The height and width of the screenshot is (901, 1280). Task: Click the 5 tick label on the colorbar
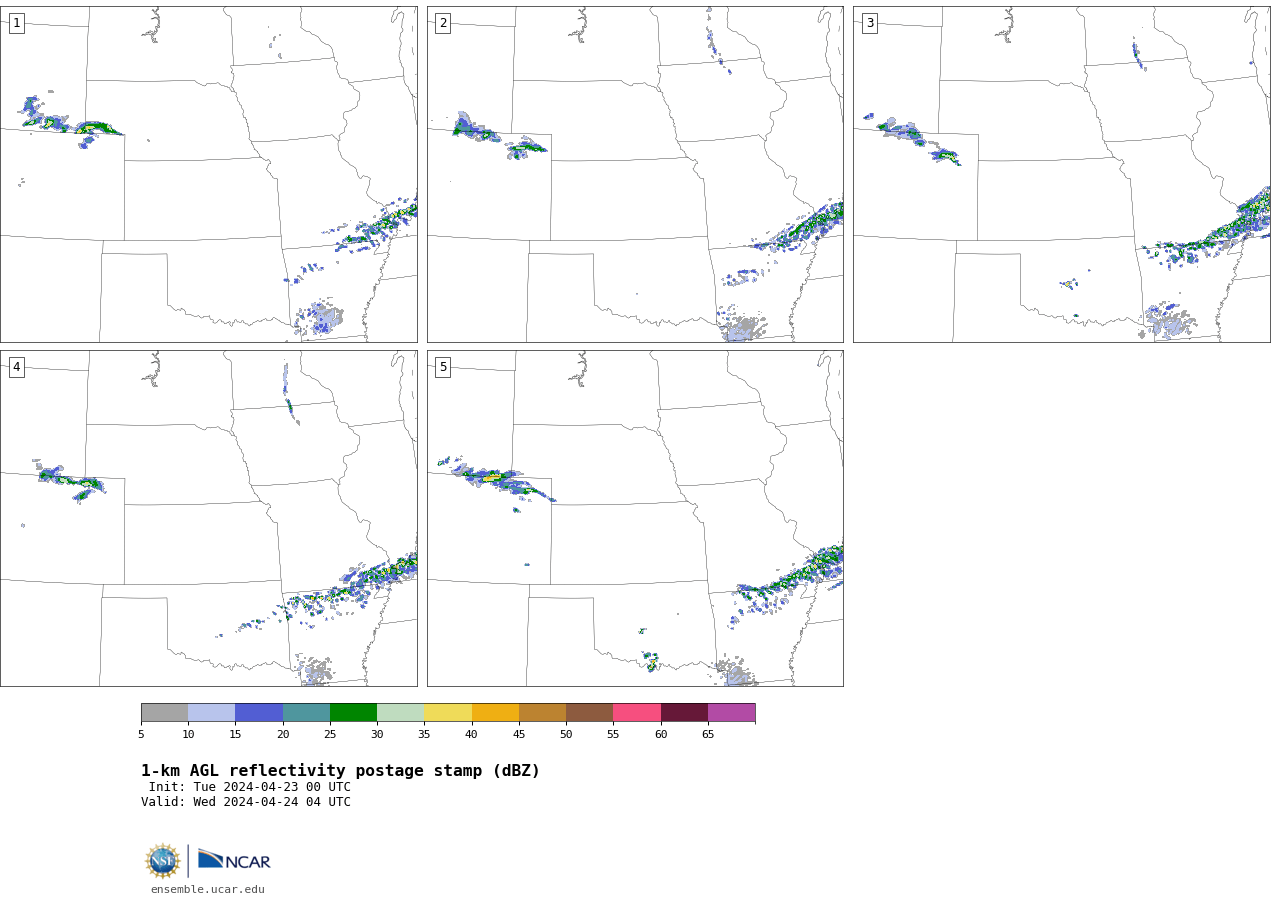tap(141, 735)
